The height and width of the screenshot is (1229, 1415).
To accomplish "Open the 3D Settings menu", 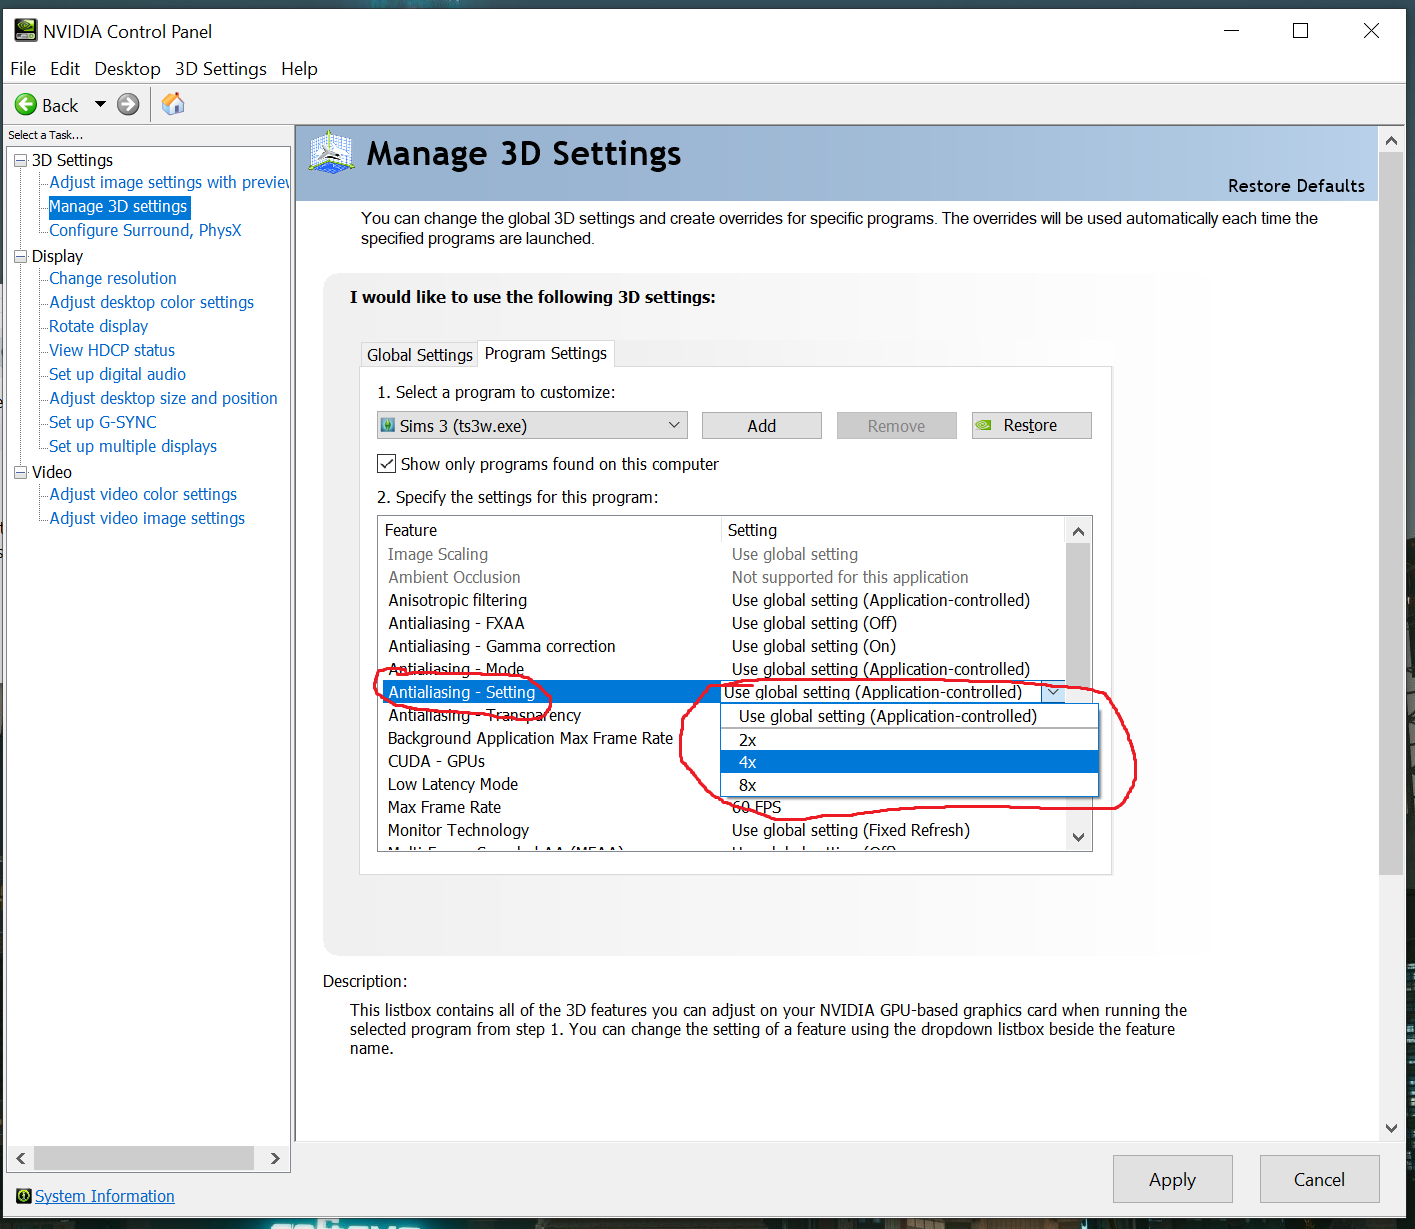I will point(221,68).
